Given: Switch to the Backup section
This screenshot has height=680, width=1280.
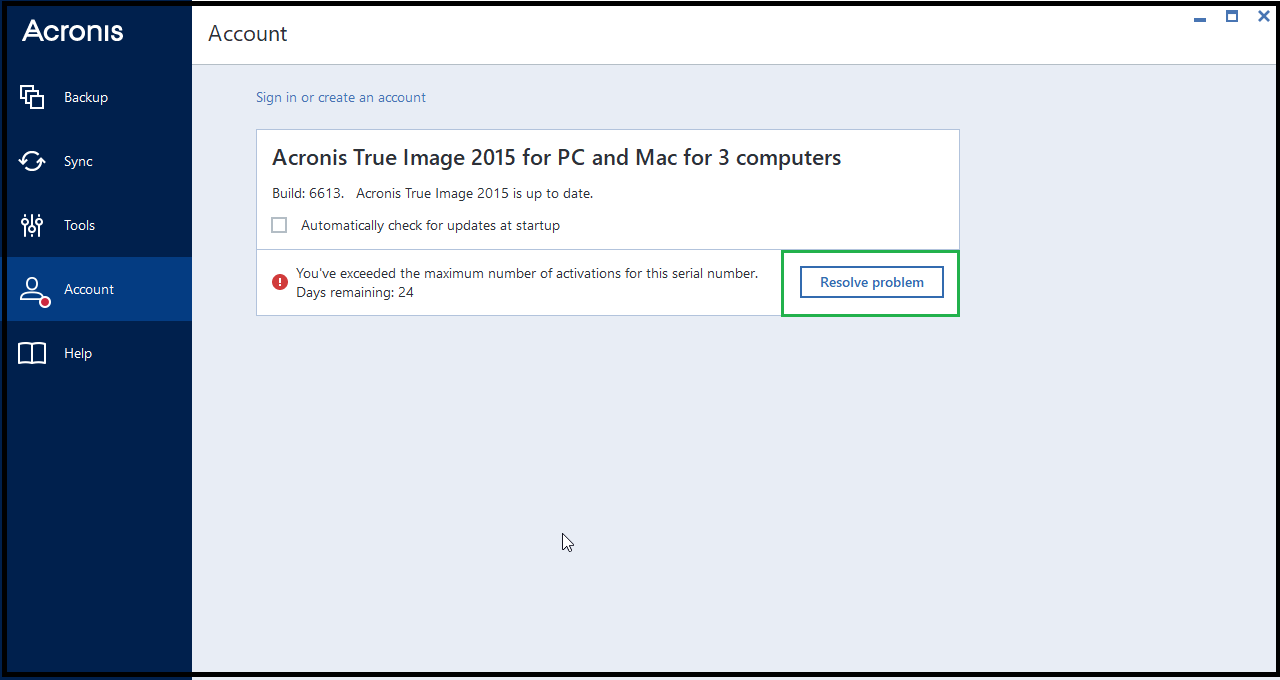Looking at the screenshot, I should tap(85, 96).
